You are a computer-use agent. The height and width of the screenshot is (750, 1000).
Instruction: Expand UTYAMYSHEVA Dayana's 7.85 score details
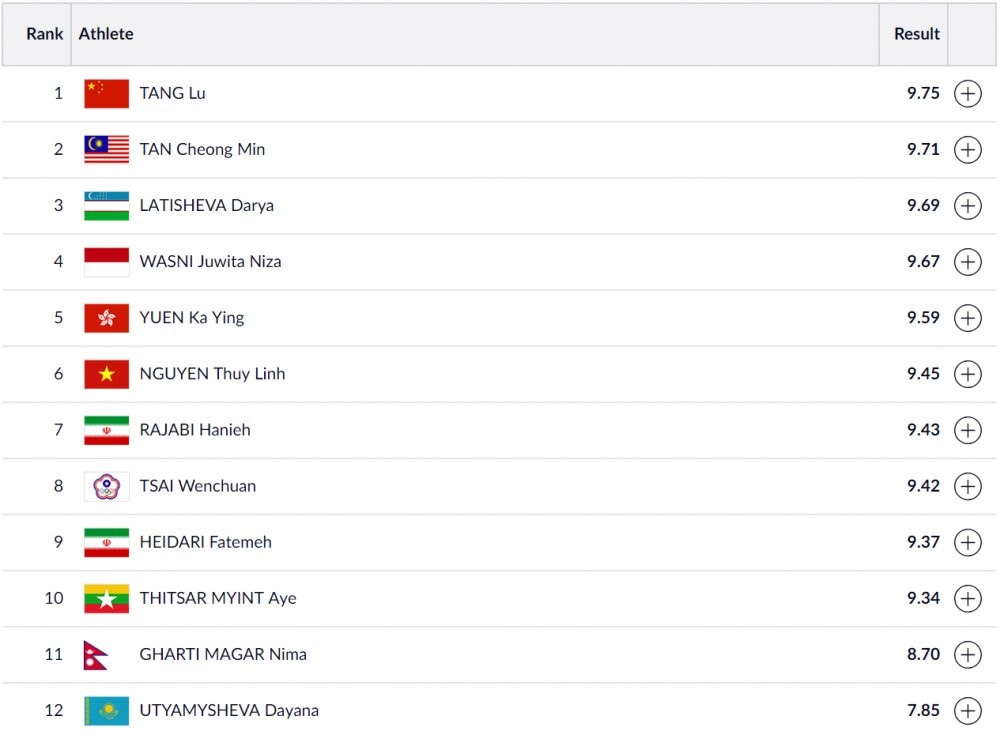tap(967, 710)
